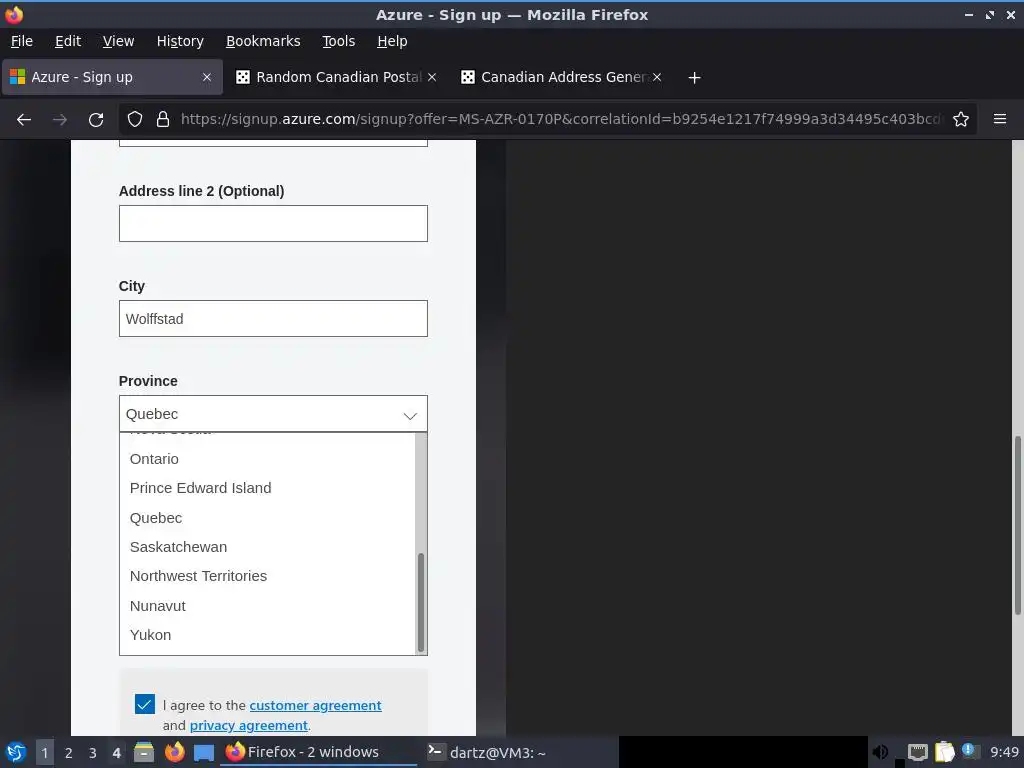This screenshot has width=1024, height=768.
Task: Open the View menu
Action: pos(118,41)
